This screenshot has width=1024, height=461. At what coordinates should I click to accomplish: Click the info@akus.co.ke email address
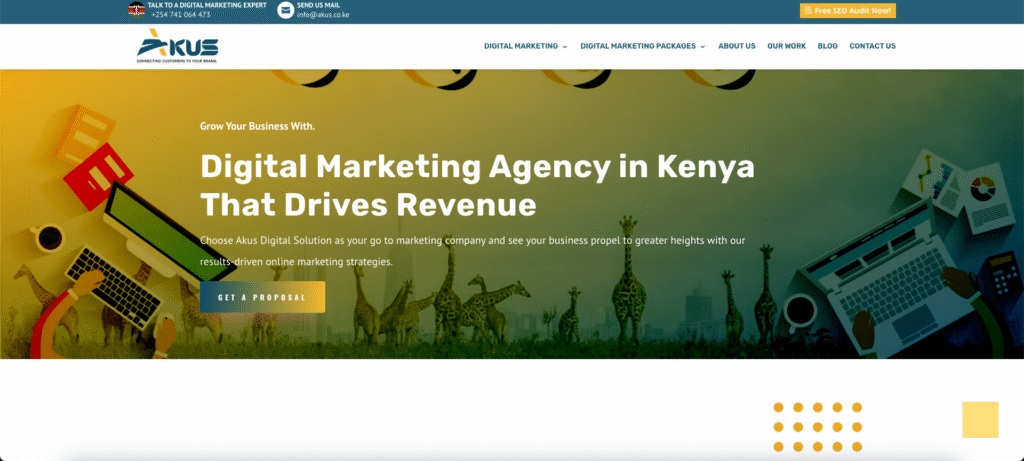tap(322, 15)
